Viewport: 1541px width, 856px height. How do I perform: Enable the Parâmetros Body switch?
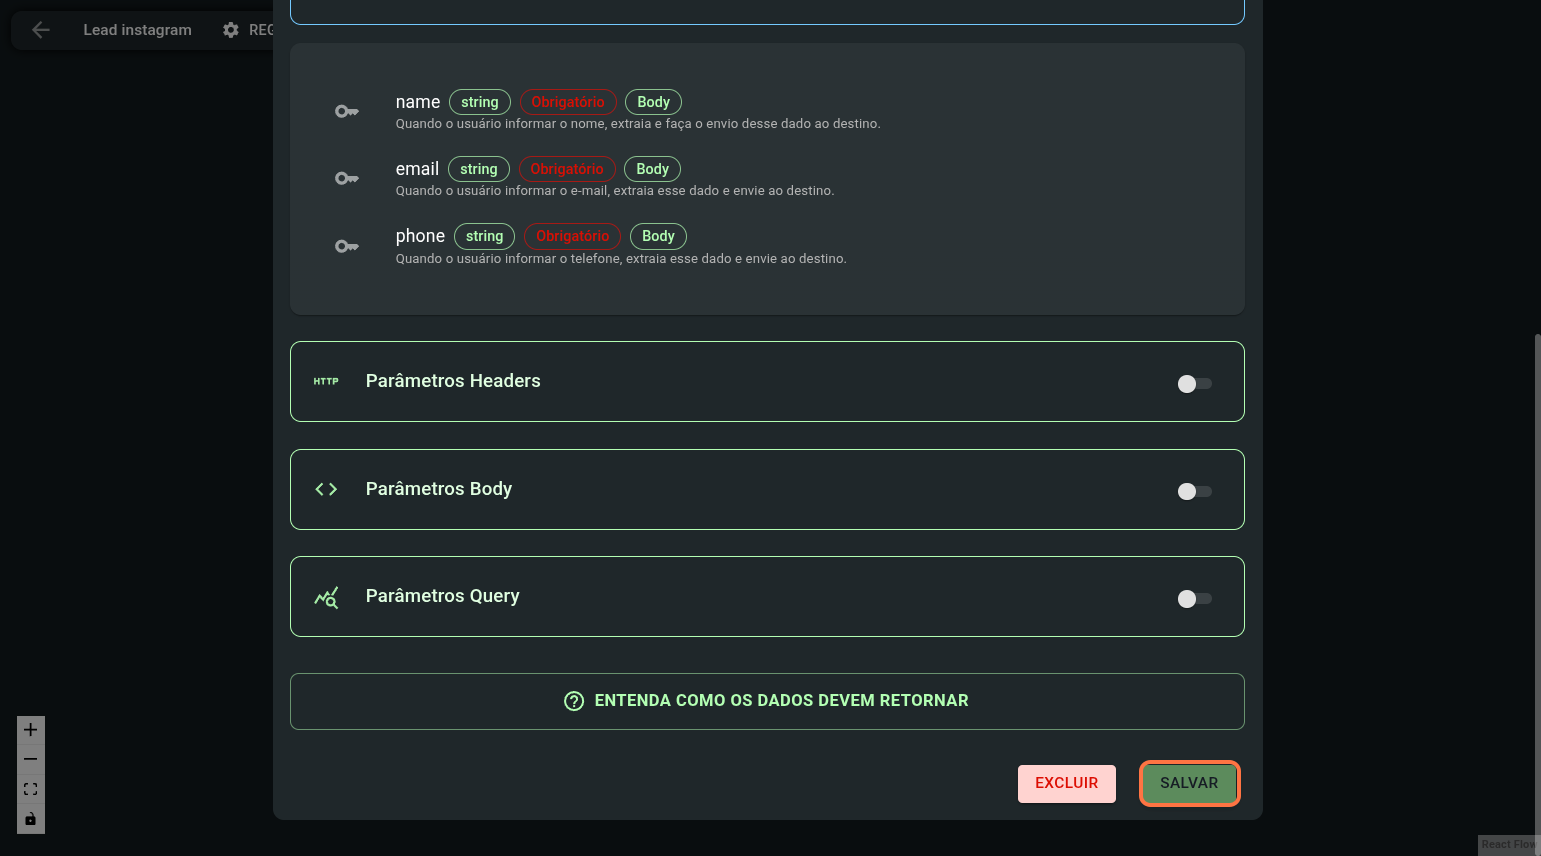(x=1194, y=491)
